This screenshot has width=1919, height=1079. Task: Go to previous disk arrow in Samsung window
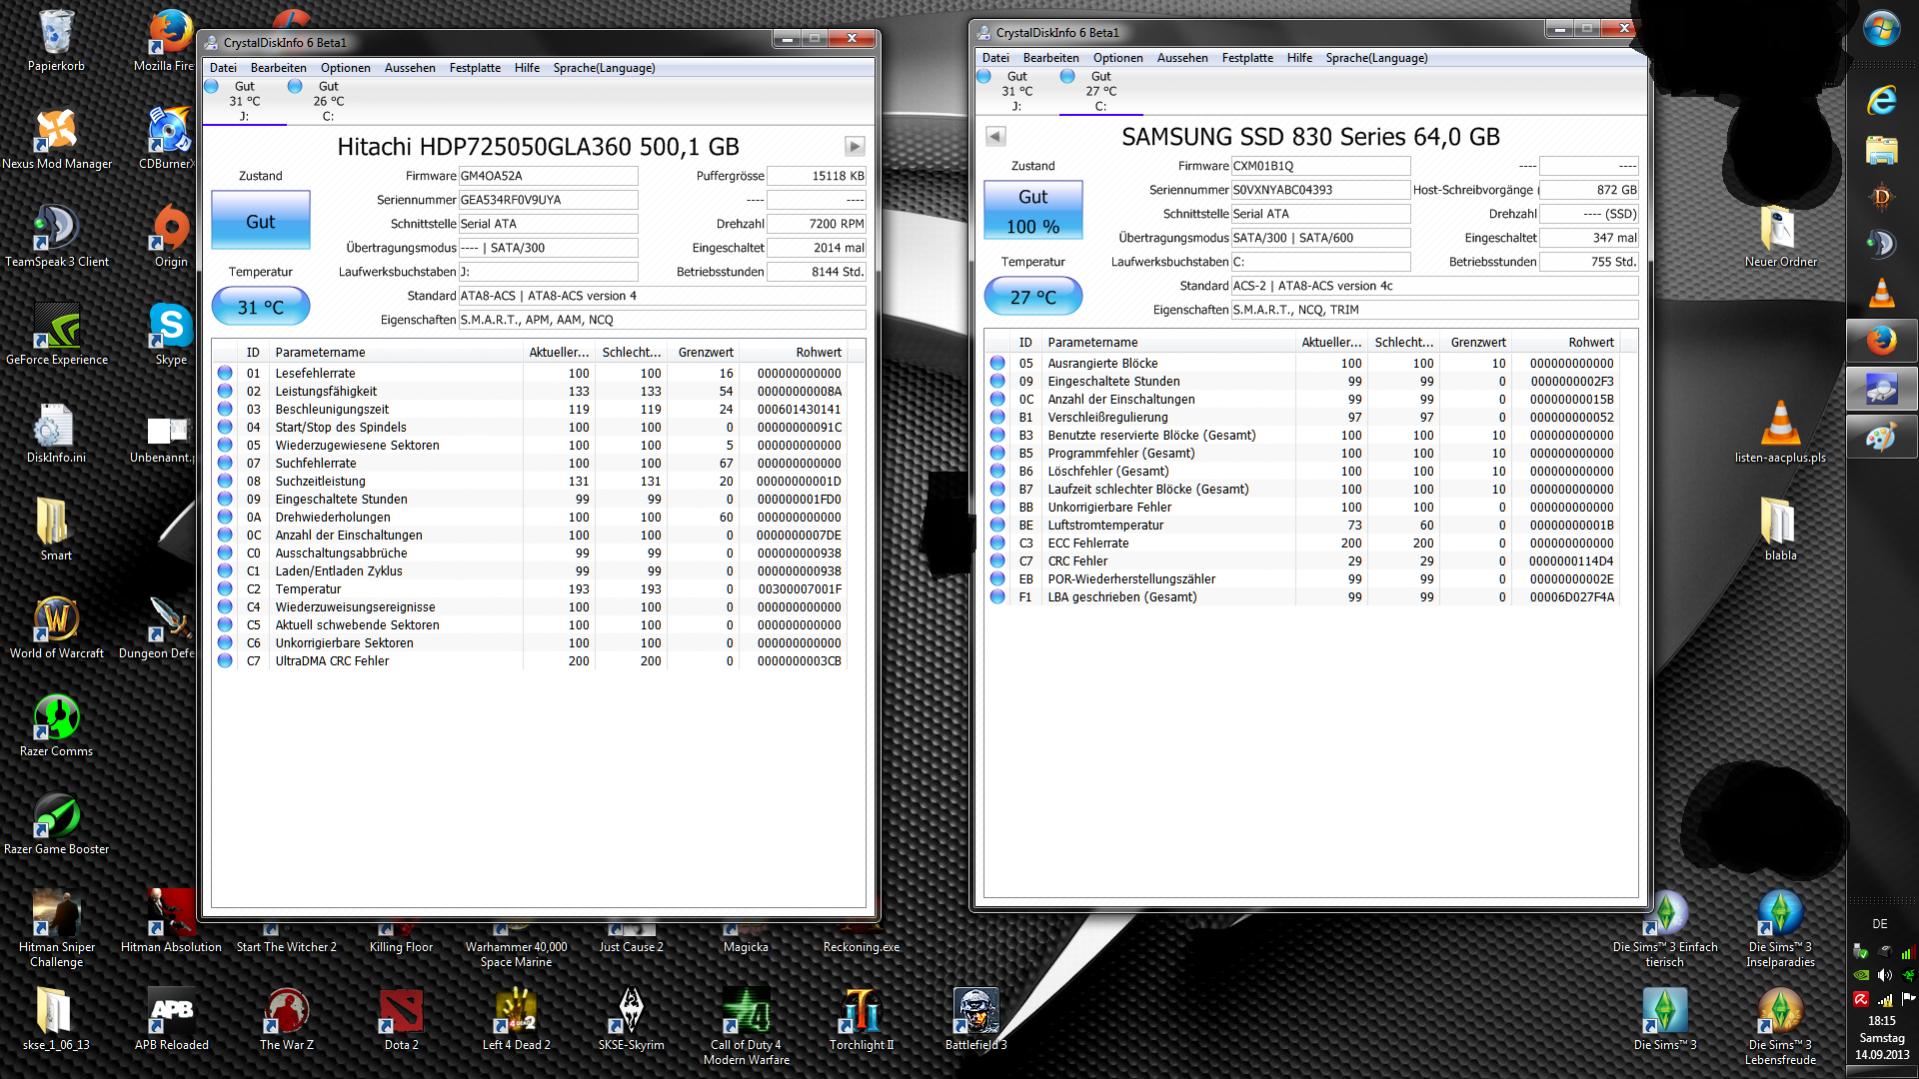pos(995,136)
